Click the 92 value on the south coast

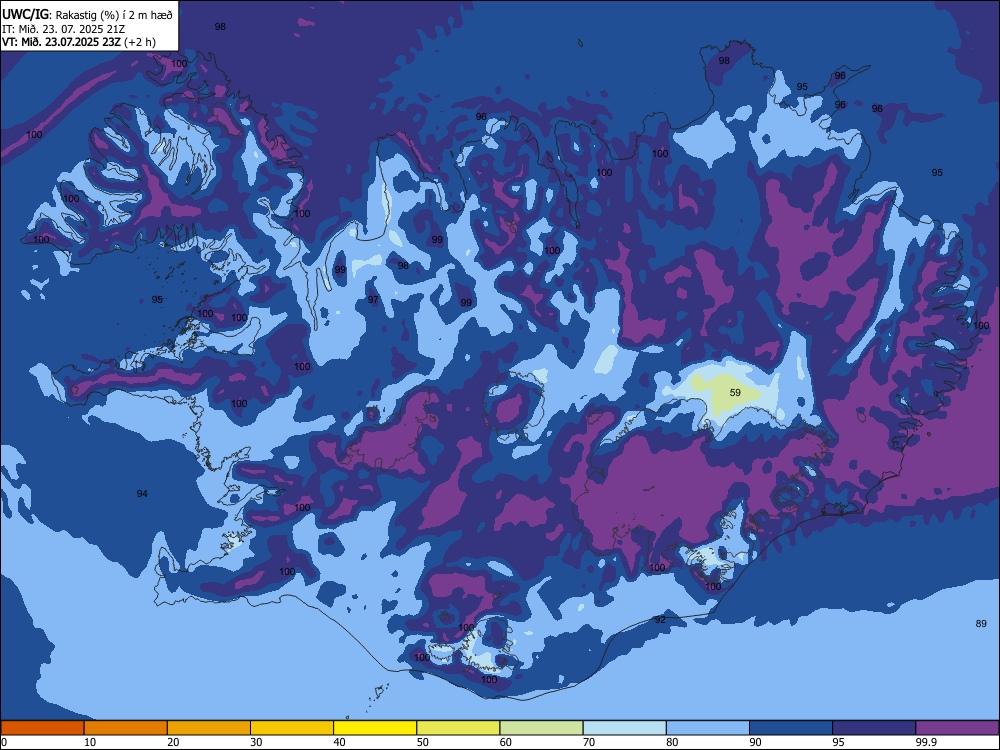click(660, 619)
